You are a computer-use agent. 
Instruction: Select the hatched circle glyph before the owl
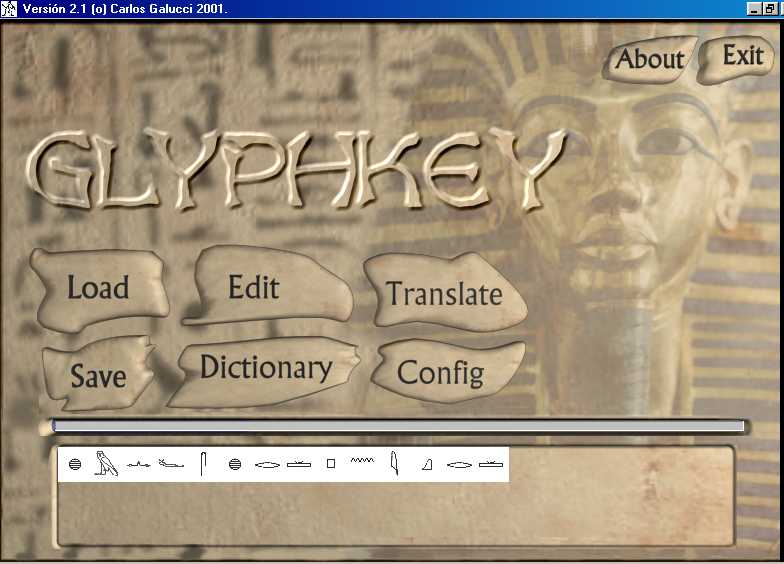click(75, 464)
